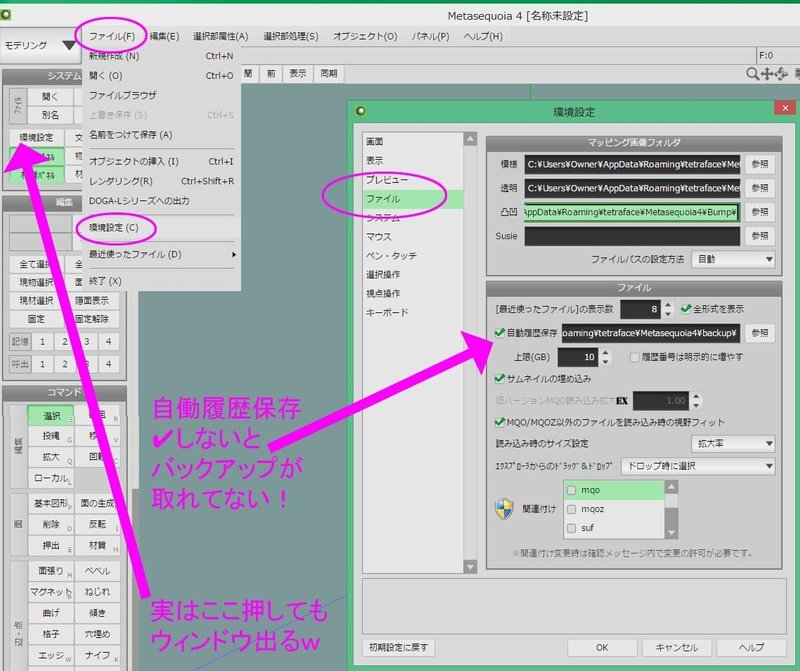The width and height of the screenshot is (800, 671).
Task: Open ファイルパスの設定方法 dropdown (自動)
Action: 733,259
